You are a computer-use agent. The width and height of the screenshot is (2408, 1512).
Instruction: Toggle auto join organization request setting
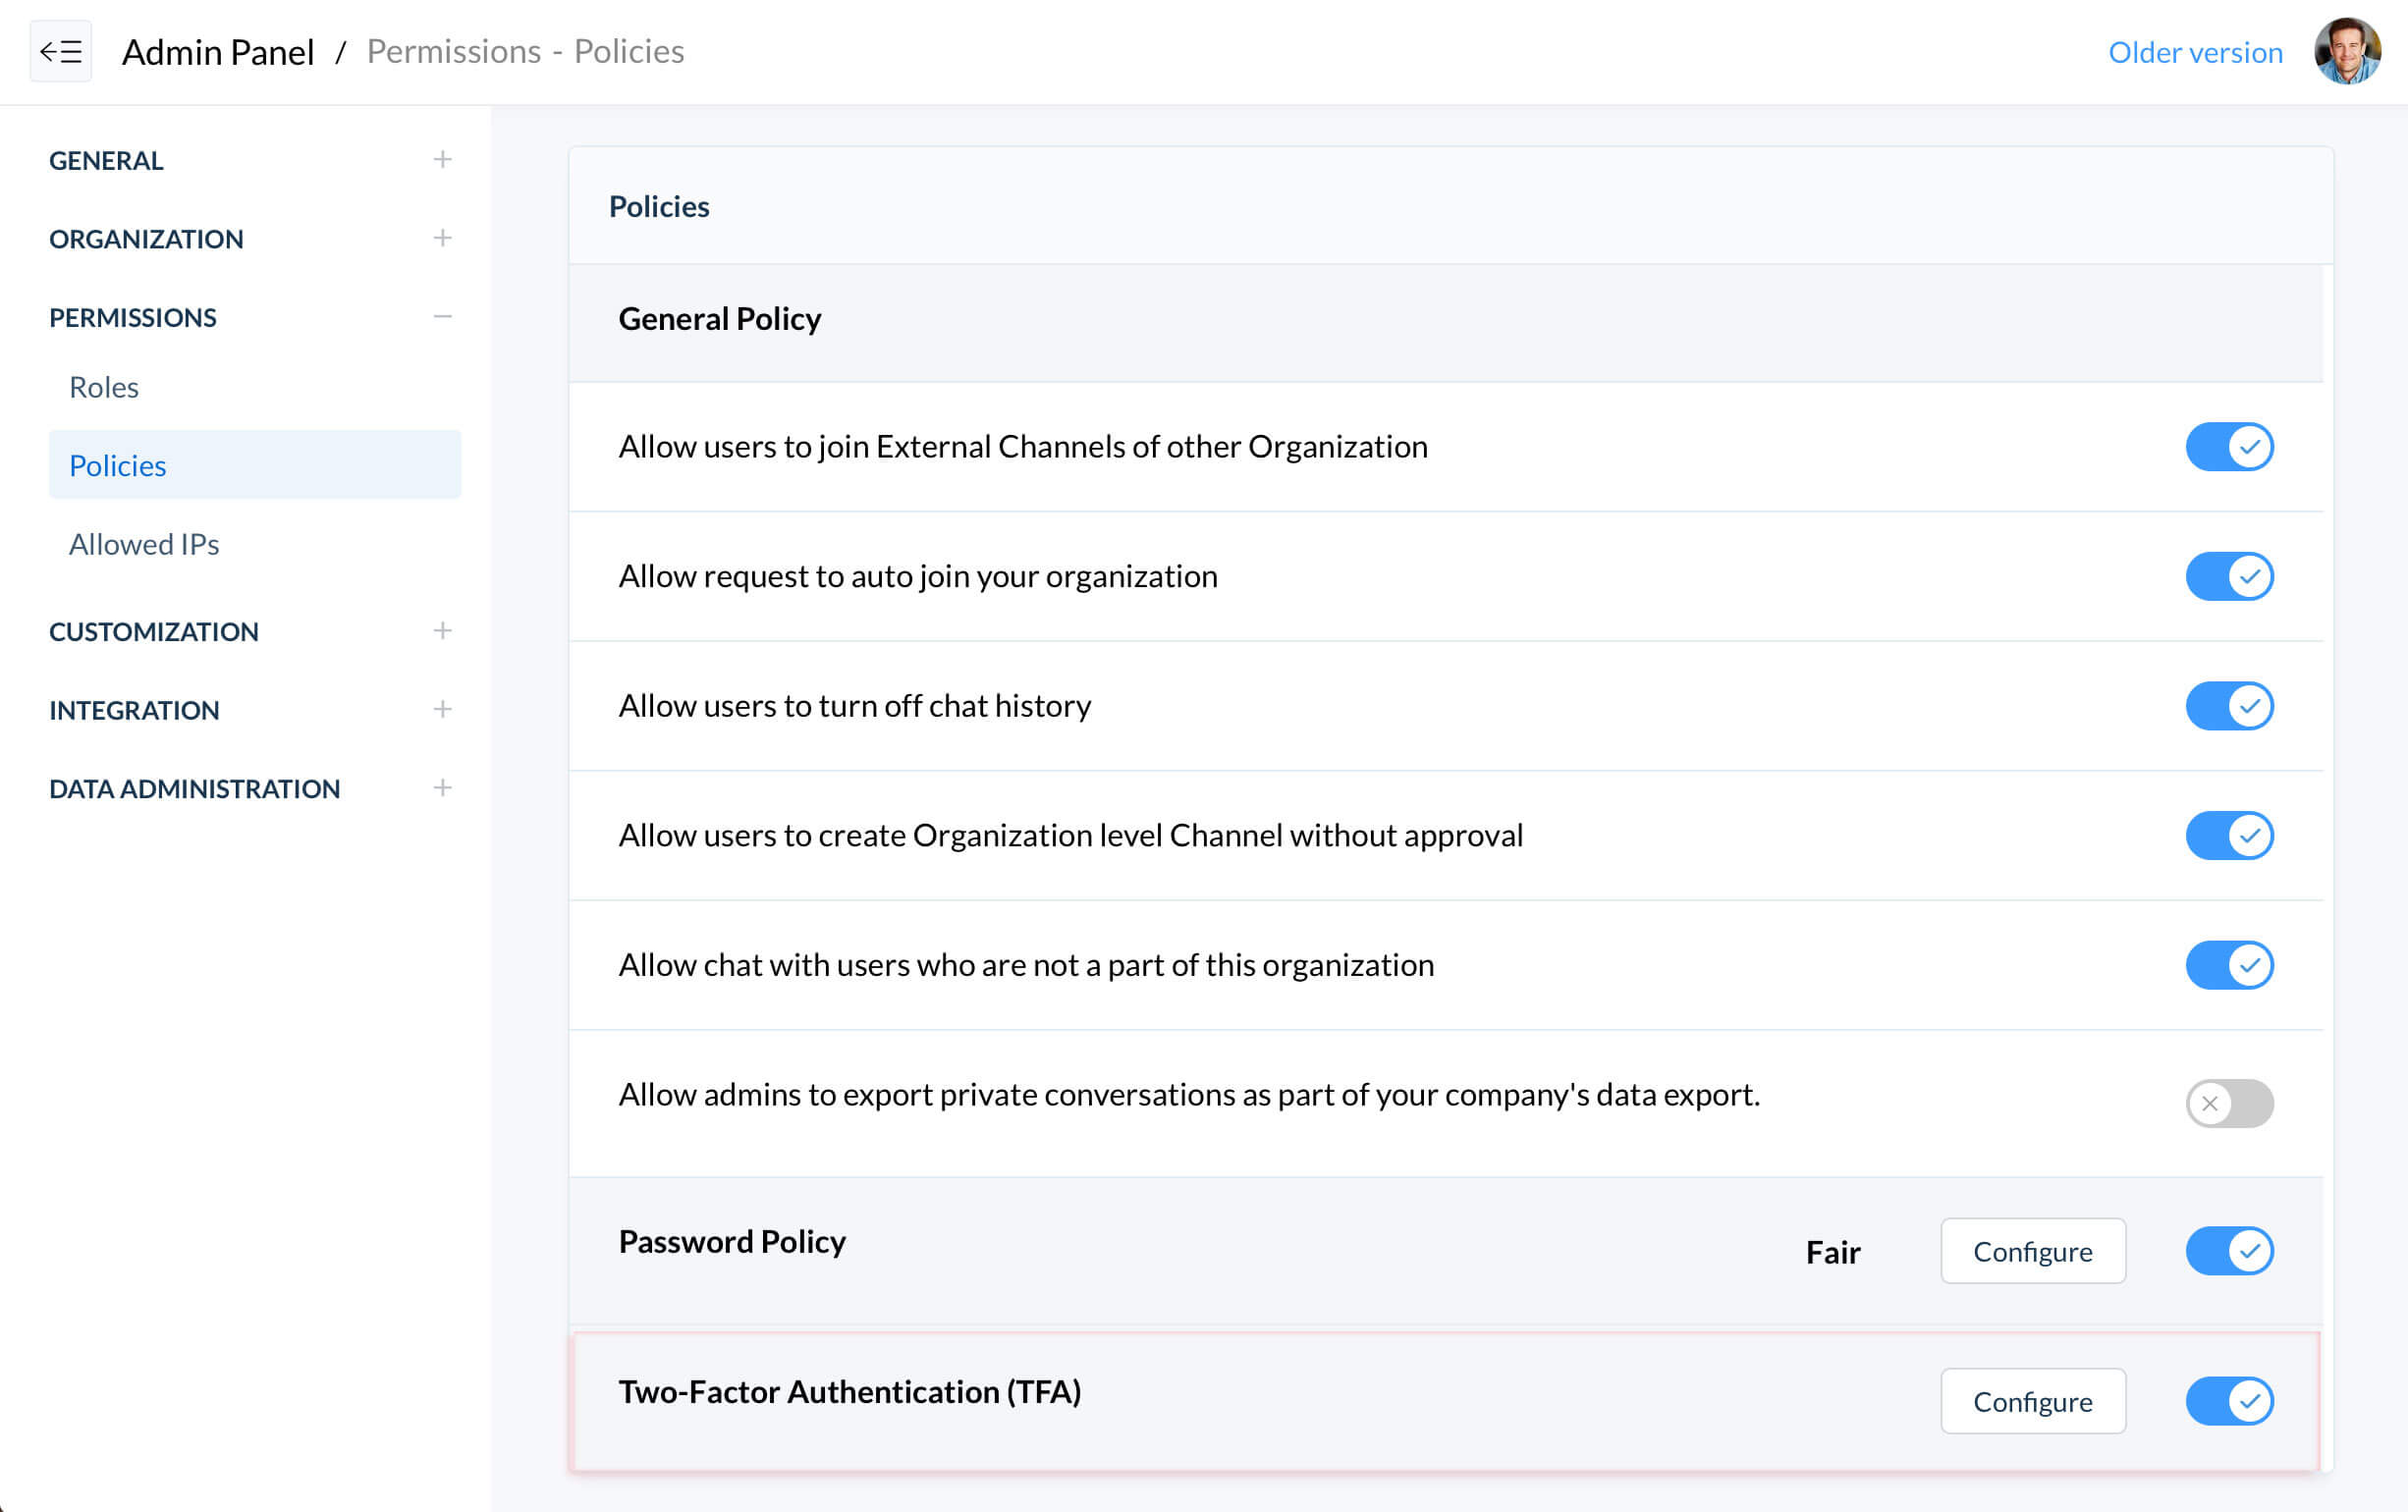tap(2229, 576)
